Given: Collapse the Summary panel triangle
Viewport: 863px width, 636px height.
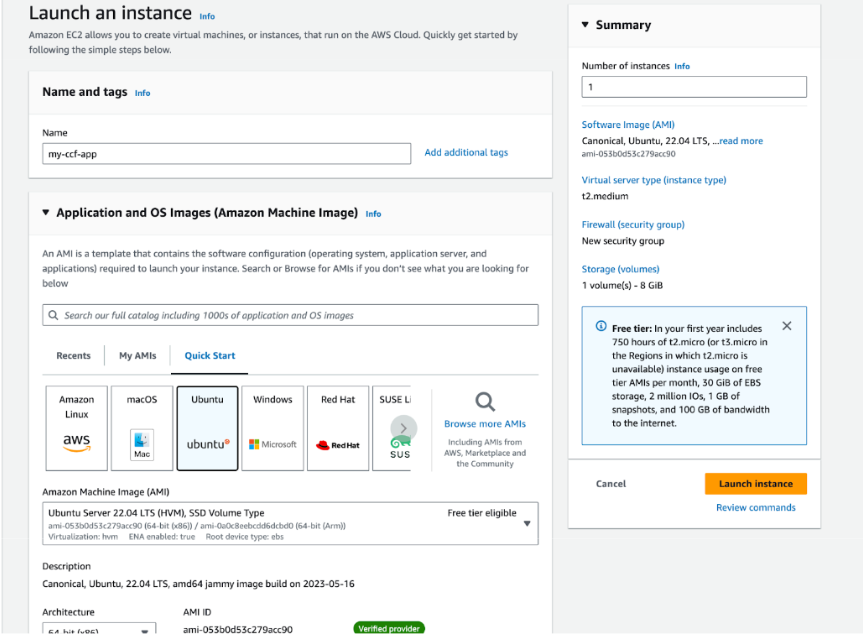Looking at the screenshot, I should pos(585,25).
